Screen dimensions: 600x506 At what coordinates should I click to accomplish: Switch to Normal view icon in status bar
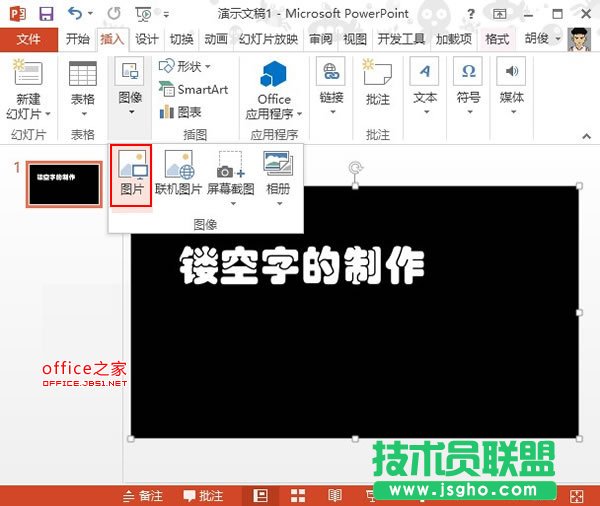[261, 496]
